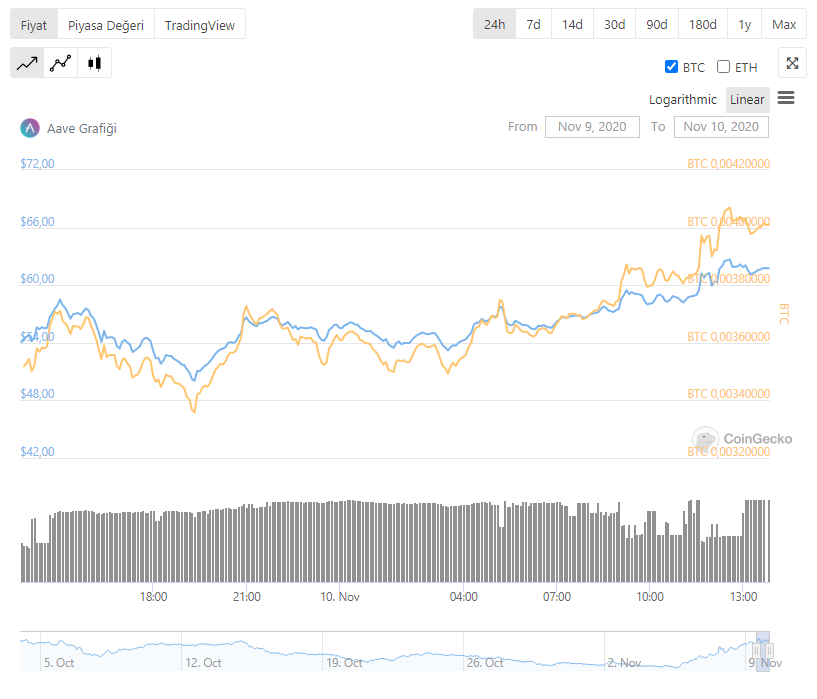Screen dimensions: 817x699
Task: Open the Piyasa Değeri tab
Action: (x=106, y=24)
